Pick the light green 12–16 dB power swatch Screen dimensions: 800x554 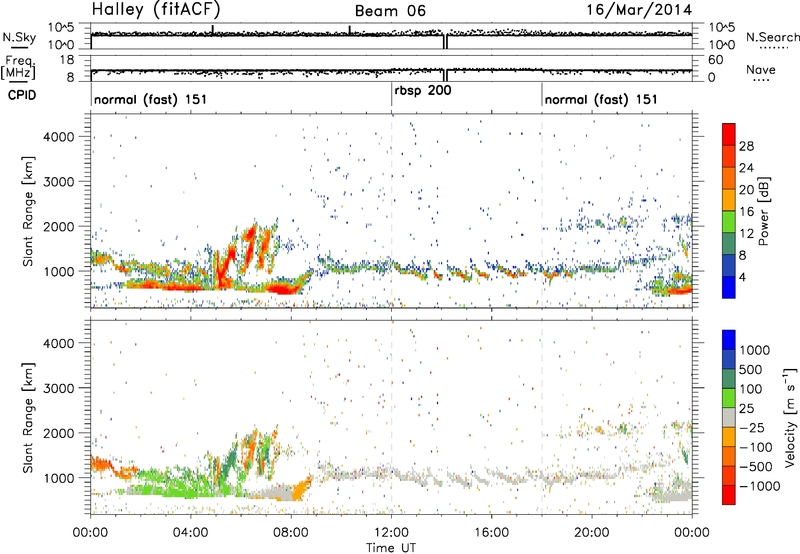click(x=729, y=222)
